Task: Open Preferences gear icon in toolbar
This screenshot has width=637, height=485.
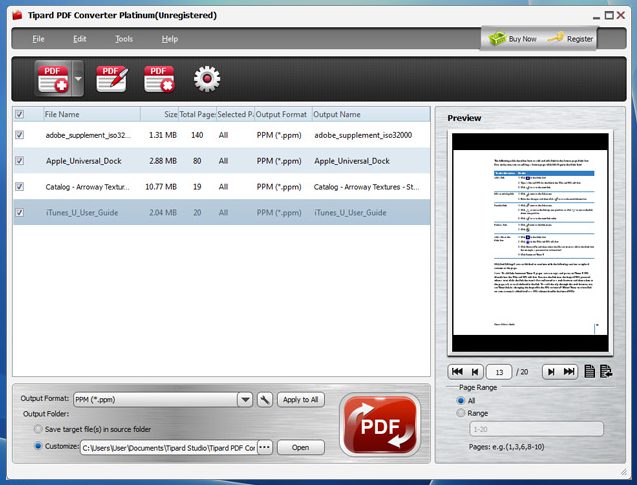Action: coord(207,79)
